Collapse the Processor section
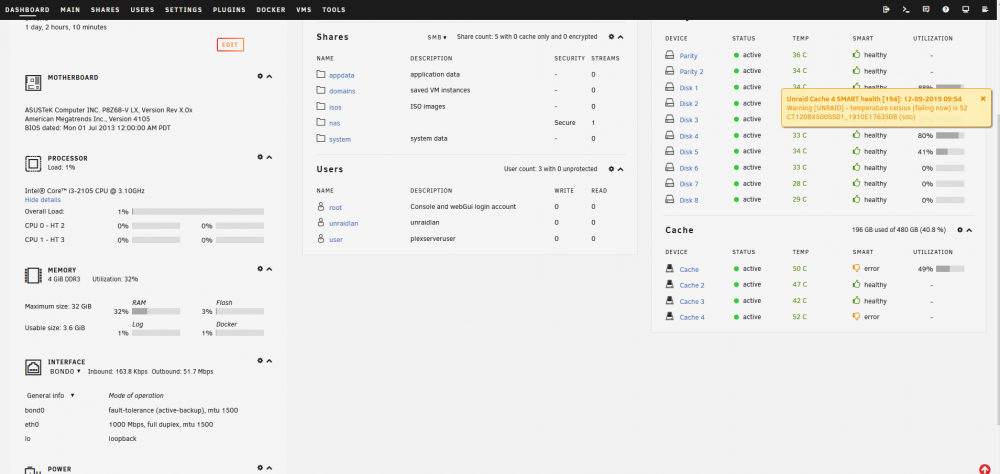The width and height of the screenshot is (1000, 474). 269,157
